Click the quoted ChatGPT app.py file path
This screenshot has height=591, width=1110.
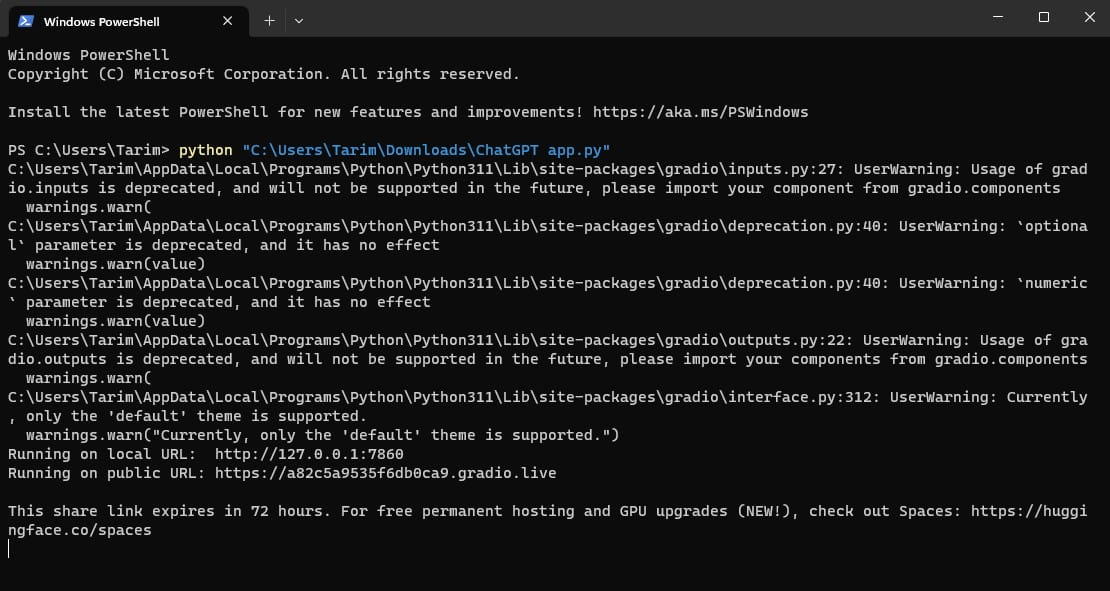(426, 150)
